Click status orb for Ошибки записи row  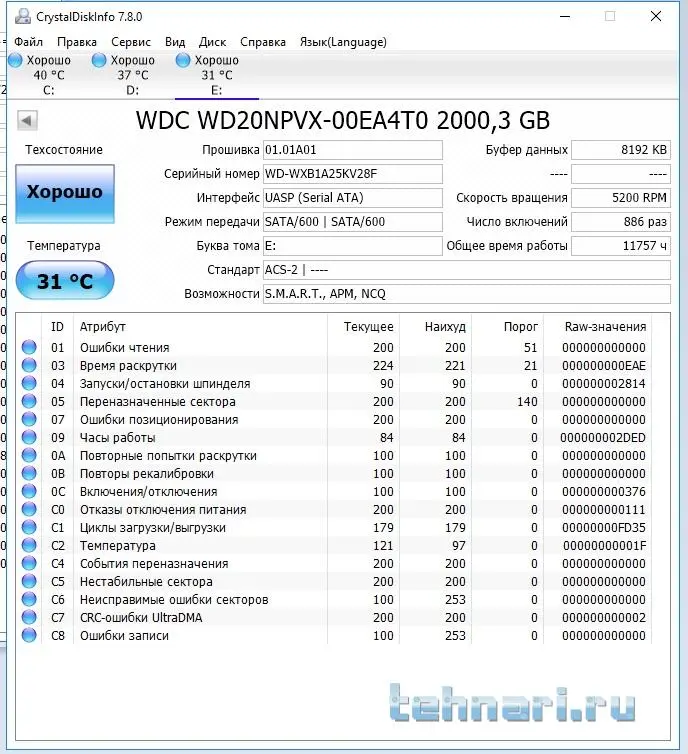29,635
